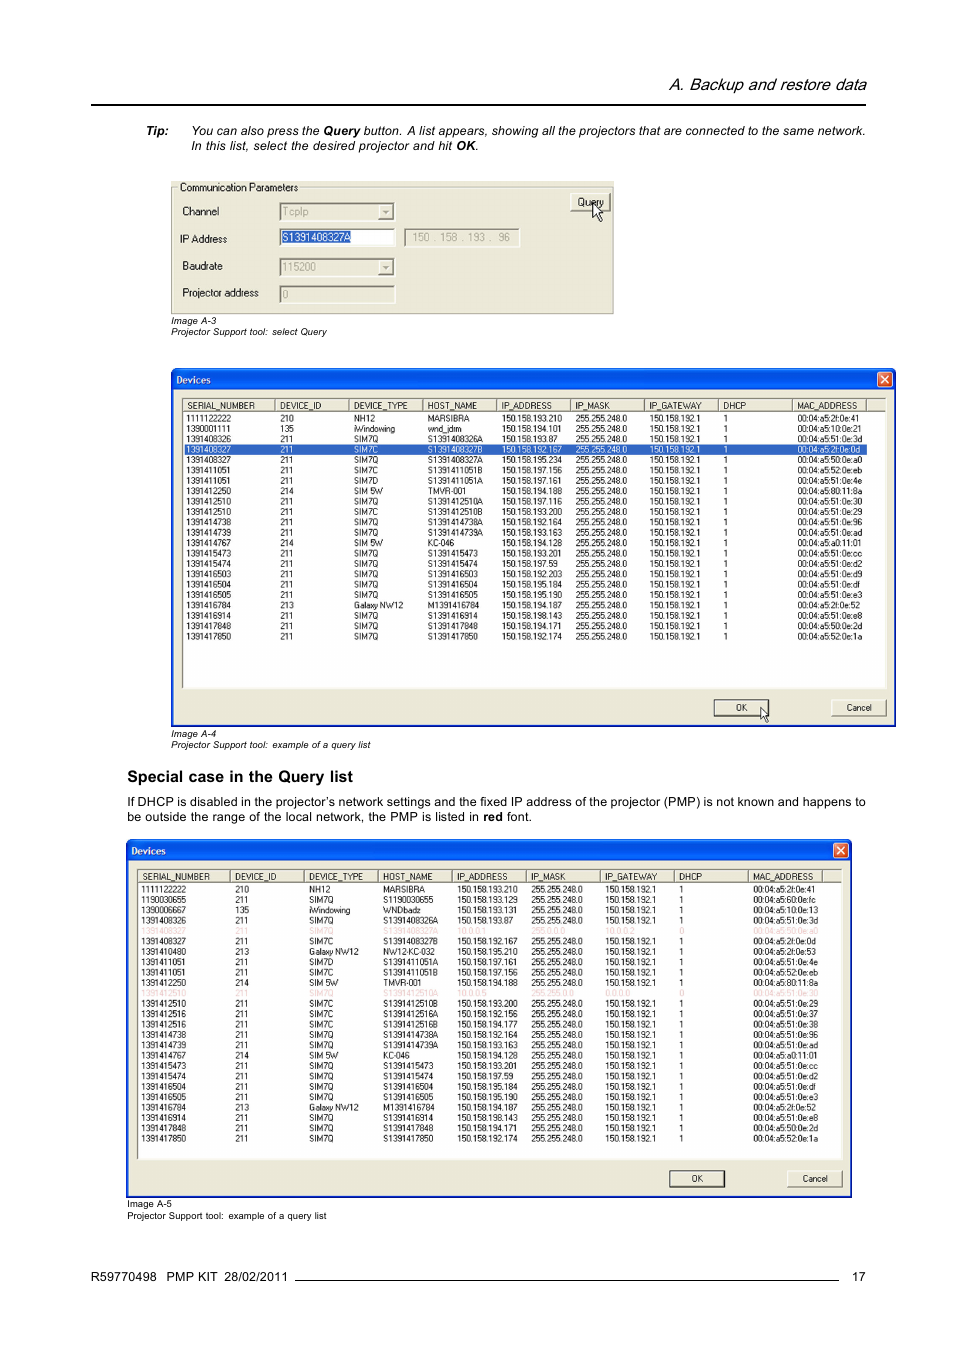Select MAC 00:04:a5:60:0e:fc in Image A-5 list
Viewport: 954px width, 1350px height.
[784, 900]
